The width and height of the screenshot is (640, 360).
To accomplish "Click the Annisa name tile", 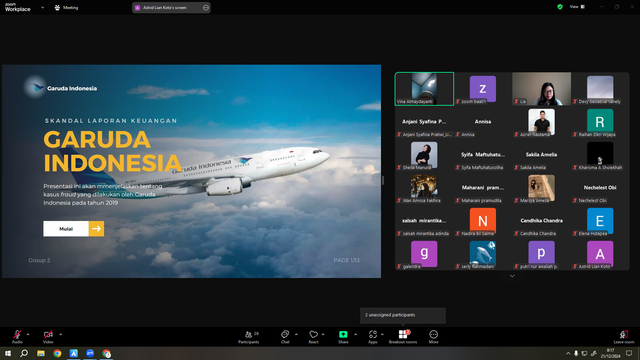I will click(x=483, y=122).
